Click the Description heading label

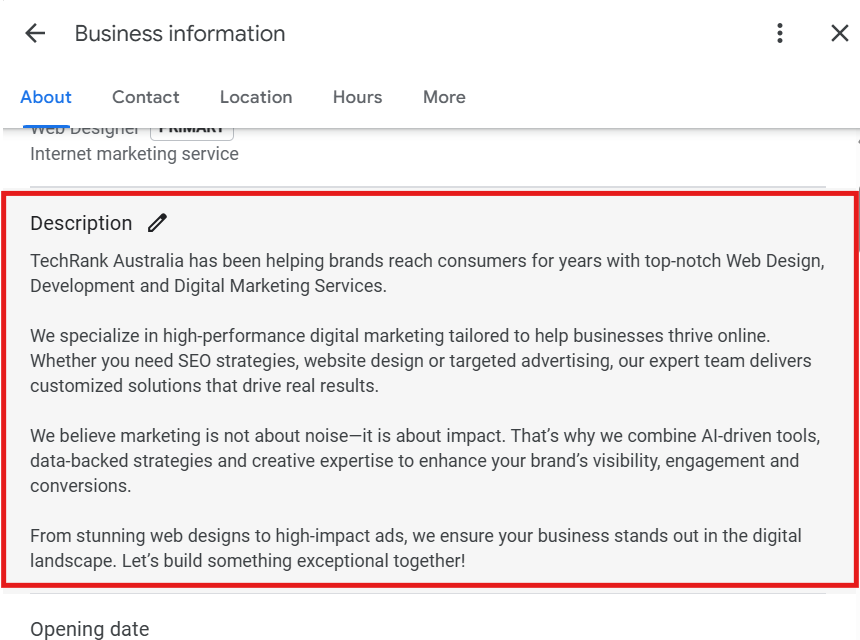[81, 223]
